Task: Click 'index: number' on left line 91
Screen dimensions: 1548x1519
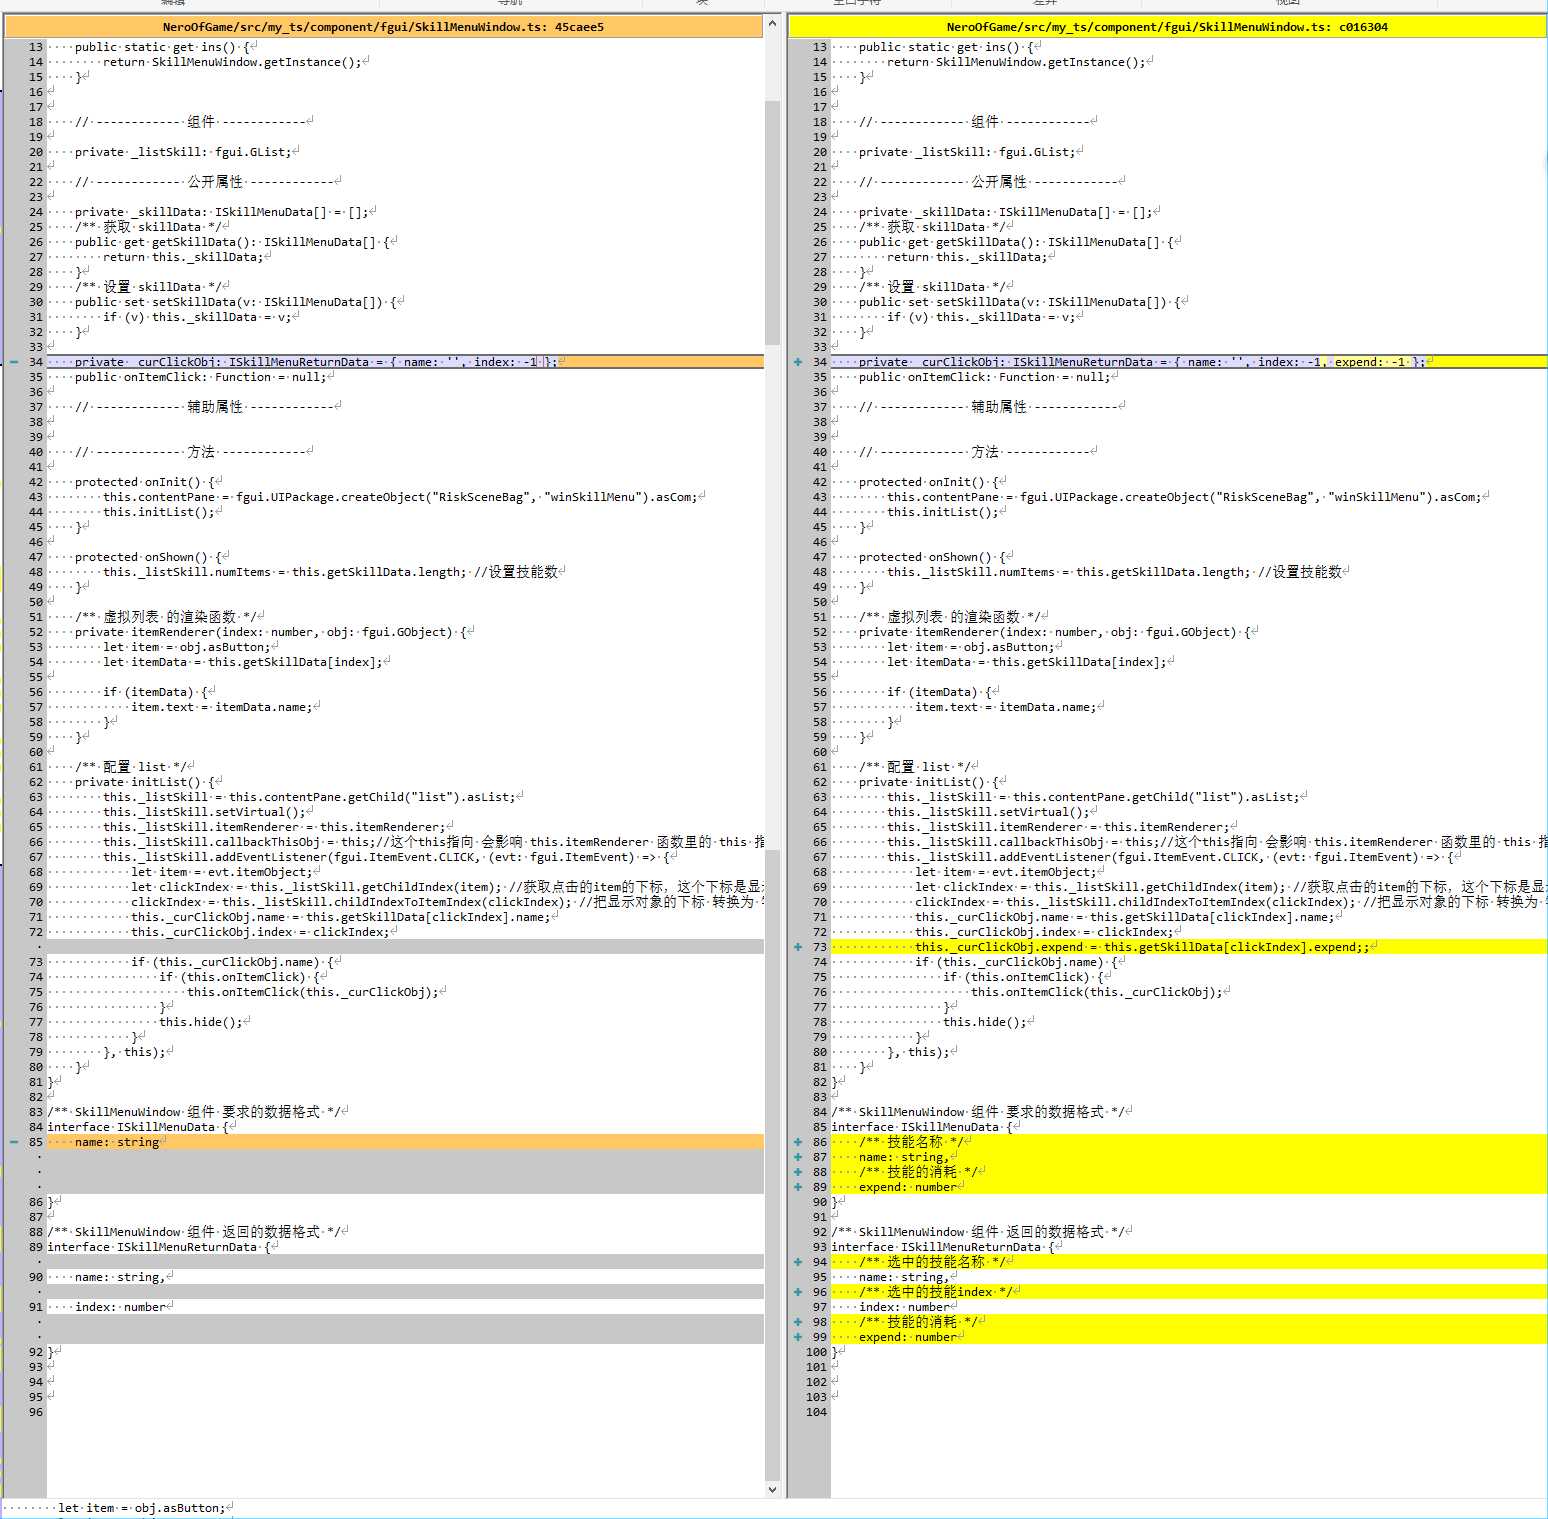Action: coord(120,1307)
